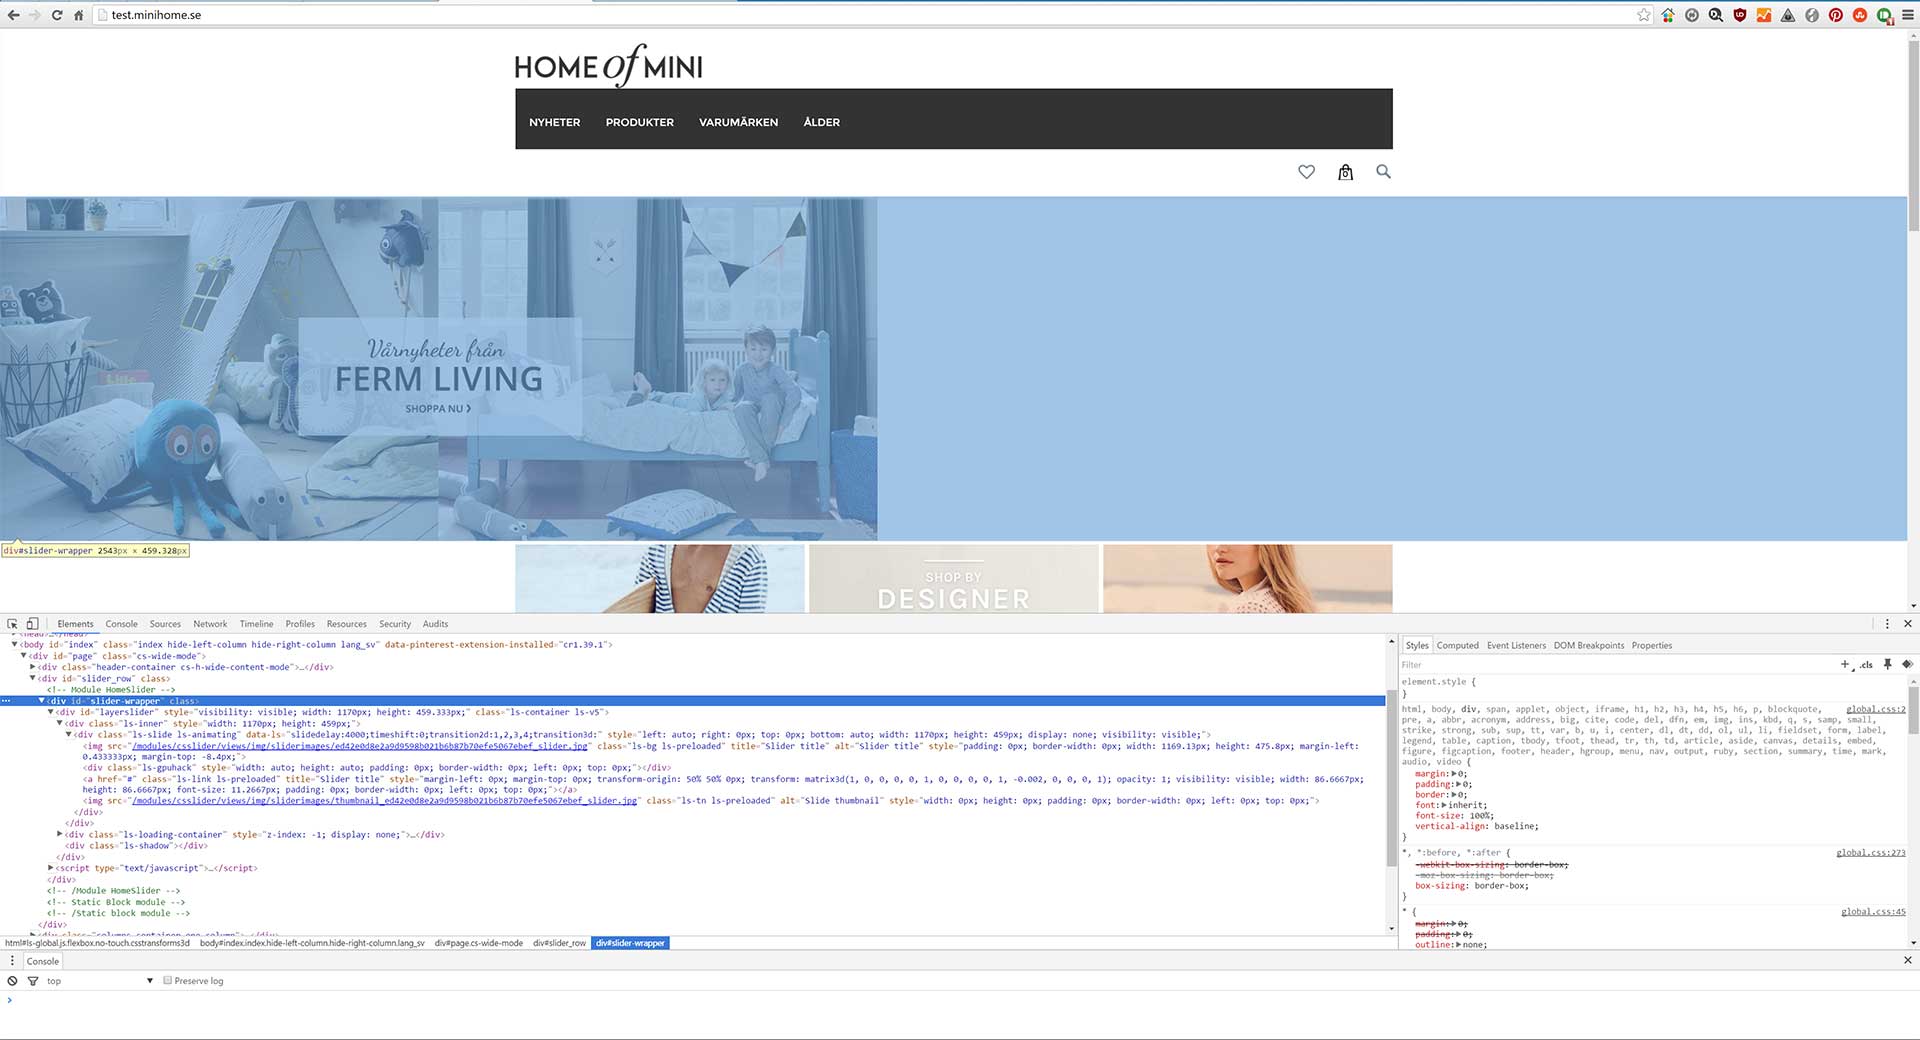The width and height of the screenshot is (1920, 1040).
Task: Clear console with the ban icon
Action: 12,981
